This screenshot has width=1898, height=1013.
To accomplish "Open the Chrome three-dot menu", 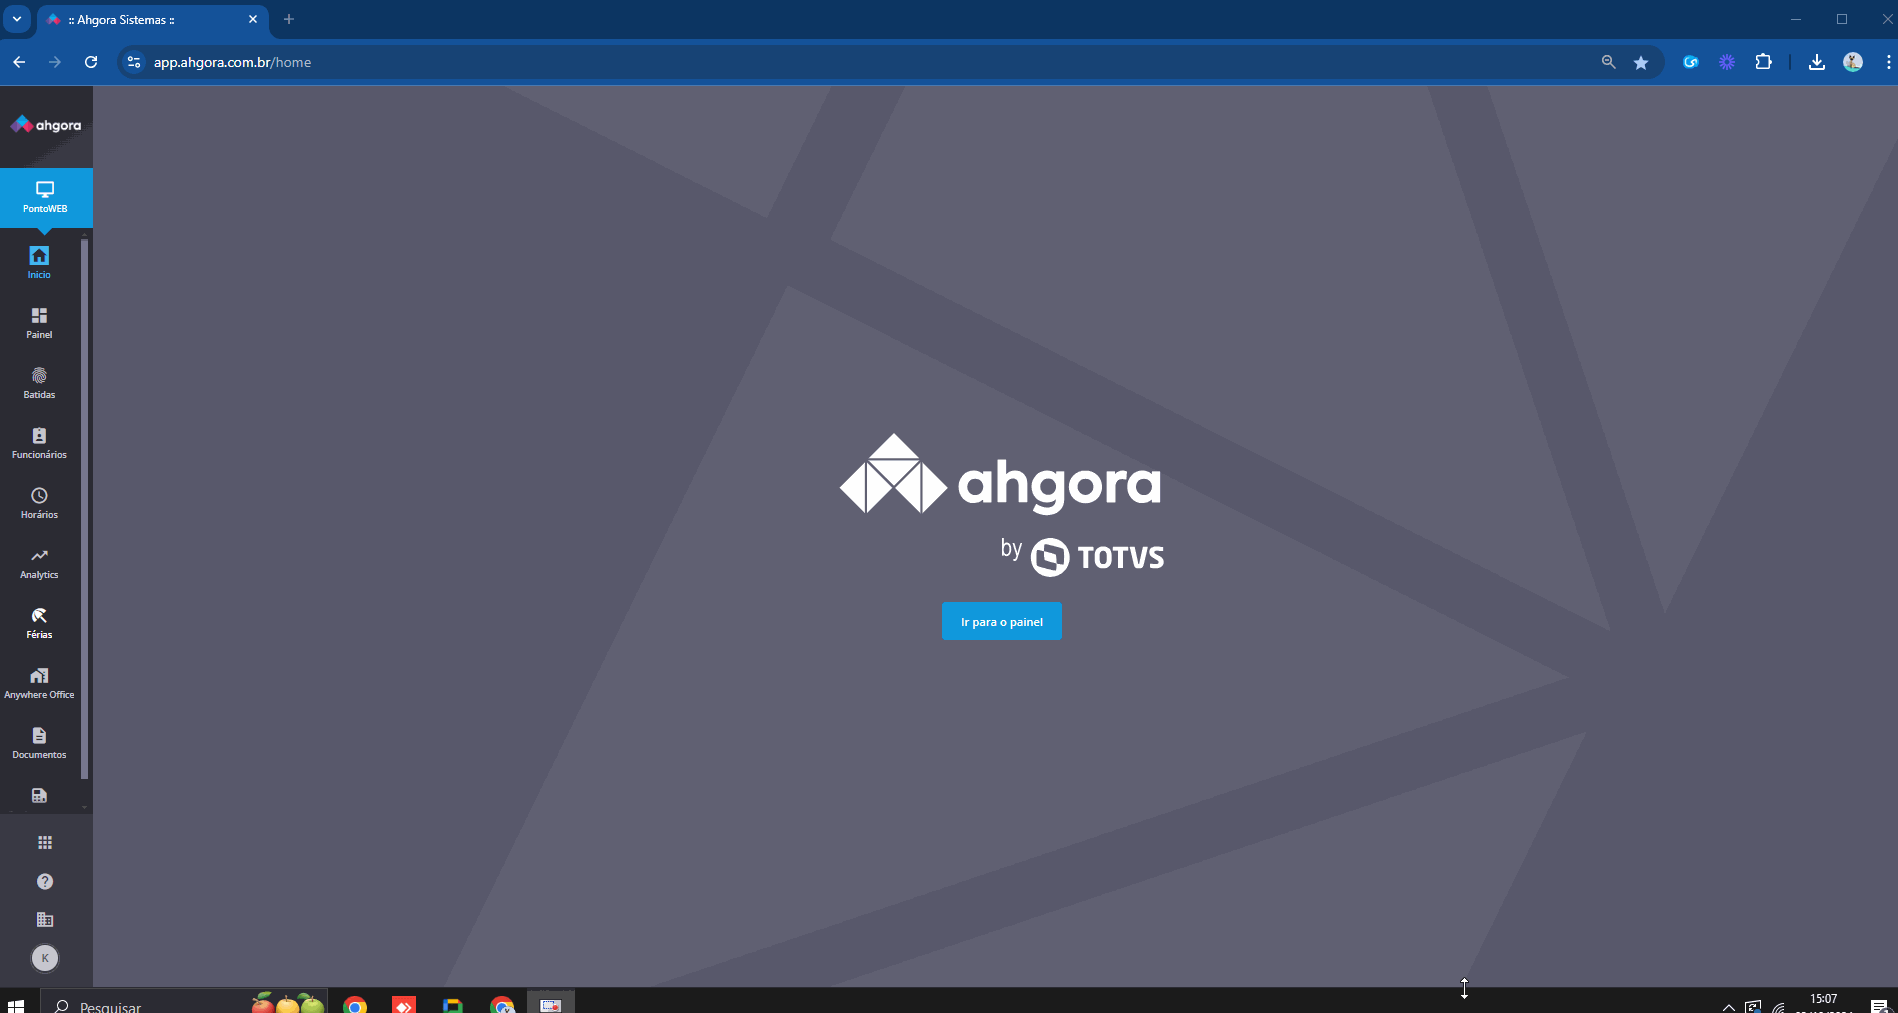I will pyautogui.click(x=1887, y=62).
